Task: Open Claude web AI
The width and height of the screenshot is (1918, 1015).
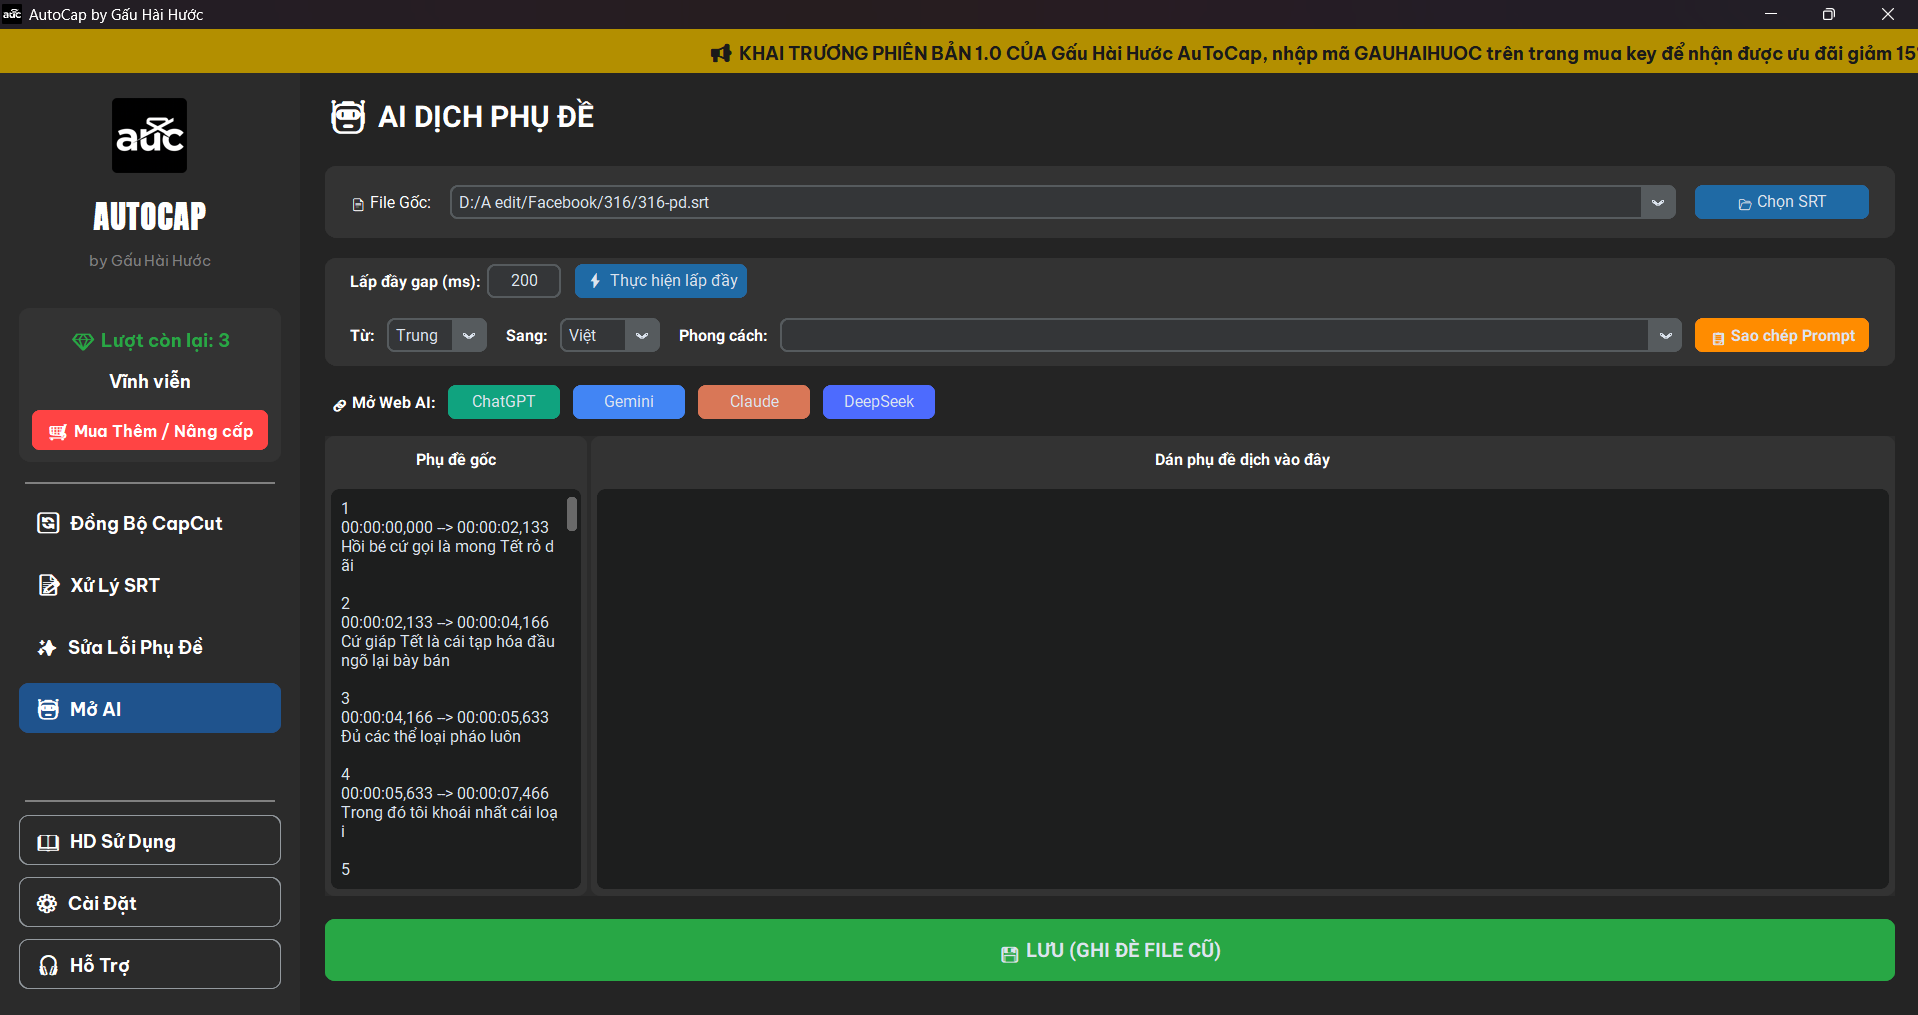Action: click(754, 402)
